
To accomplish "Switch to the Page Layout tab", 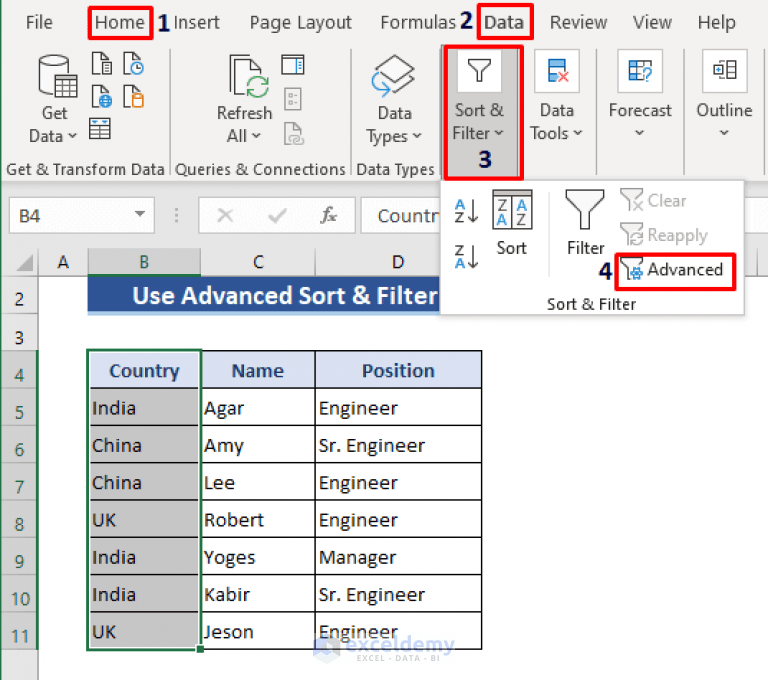I will click(x=300, y=23).
